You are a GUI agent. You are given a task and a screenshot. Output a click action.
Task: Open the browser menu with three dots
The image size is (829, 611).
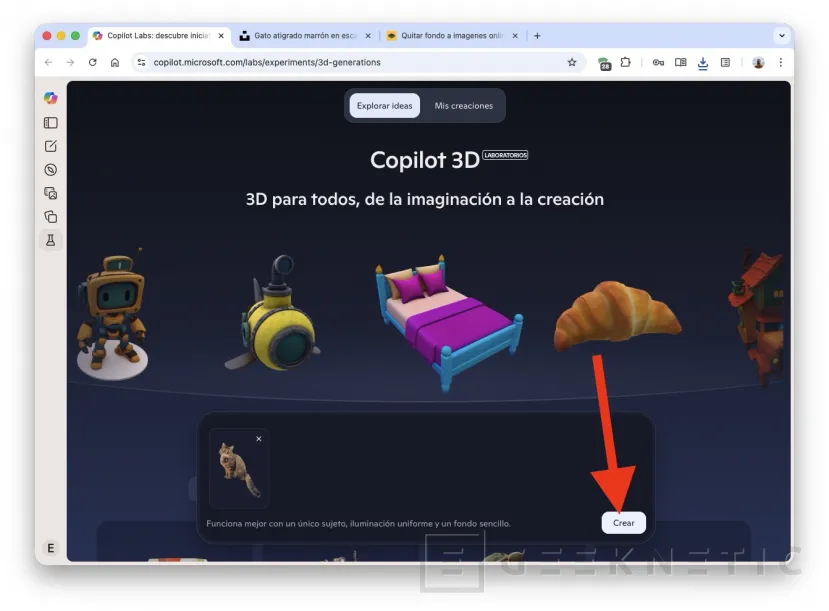point(781,62)
